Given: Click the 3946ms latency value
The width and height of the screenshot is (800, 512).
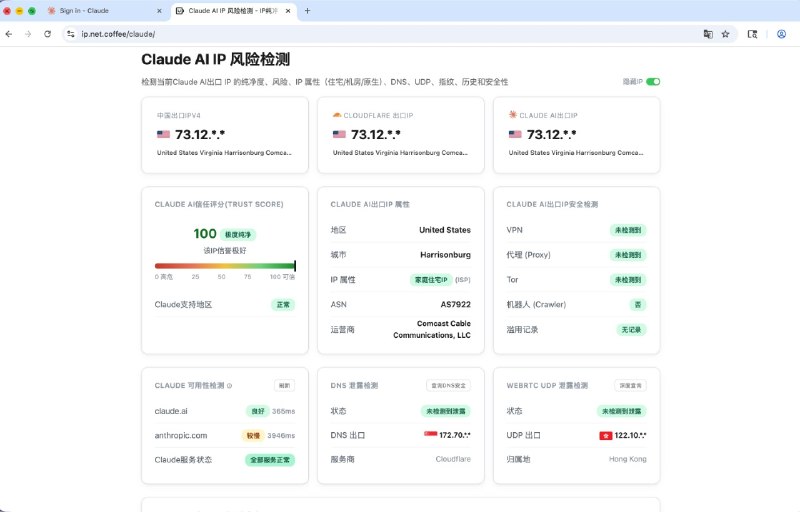Looking at the screenshot, I should point(281,436).
